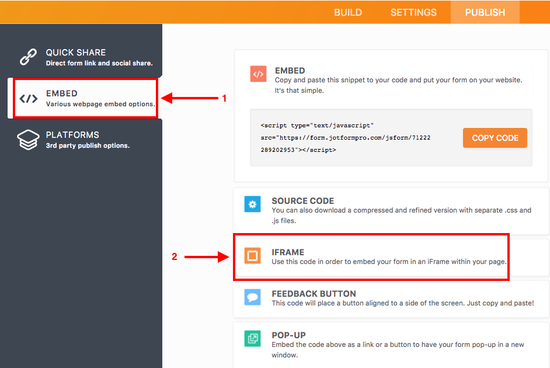Select the PUBLISH tab
The width and height of the screenshot is (550, 368).
(485, 13)
